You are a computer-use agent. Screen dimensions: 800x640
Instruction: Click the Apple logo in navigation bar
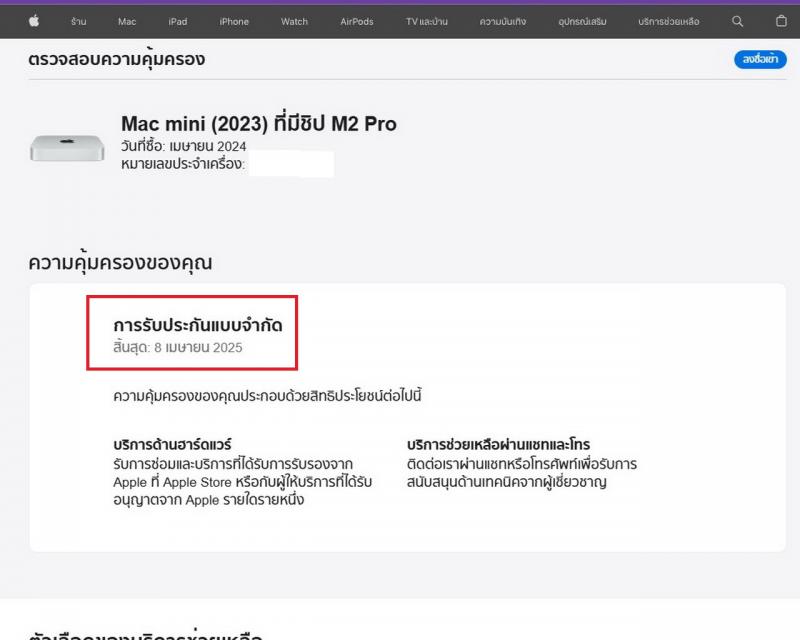click(34, 21)
